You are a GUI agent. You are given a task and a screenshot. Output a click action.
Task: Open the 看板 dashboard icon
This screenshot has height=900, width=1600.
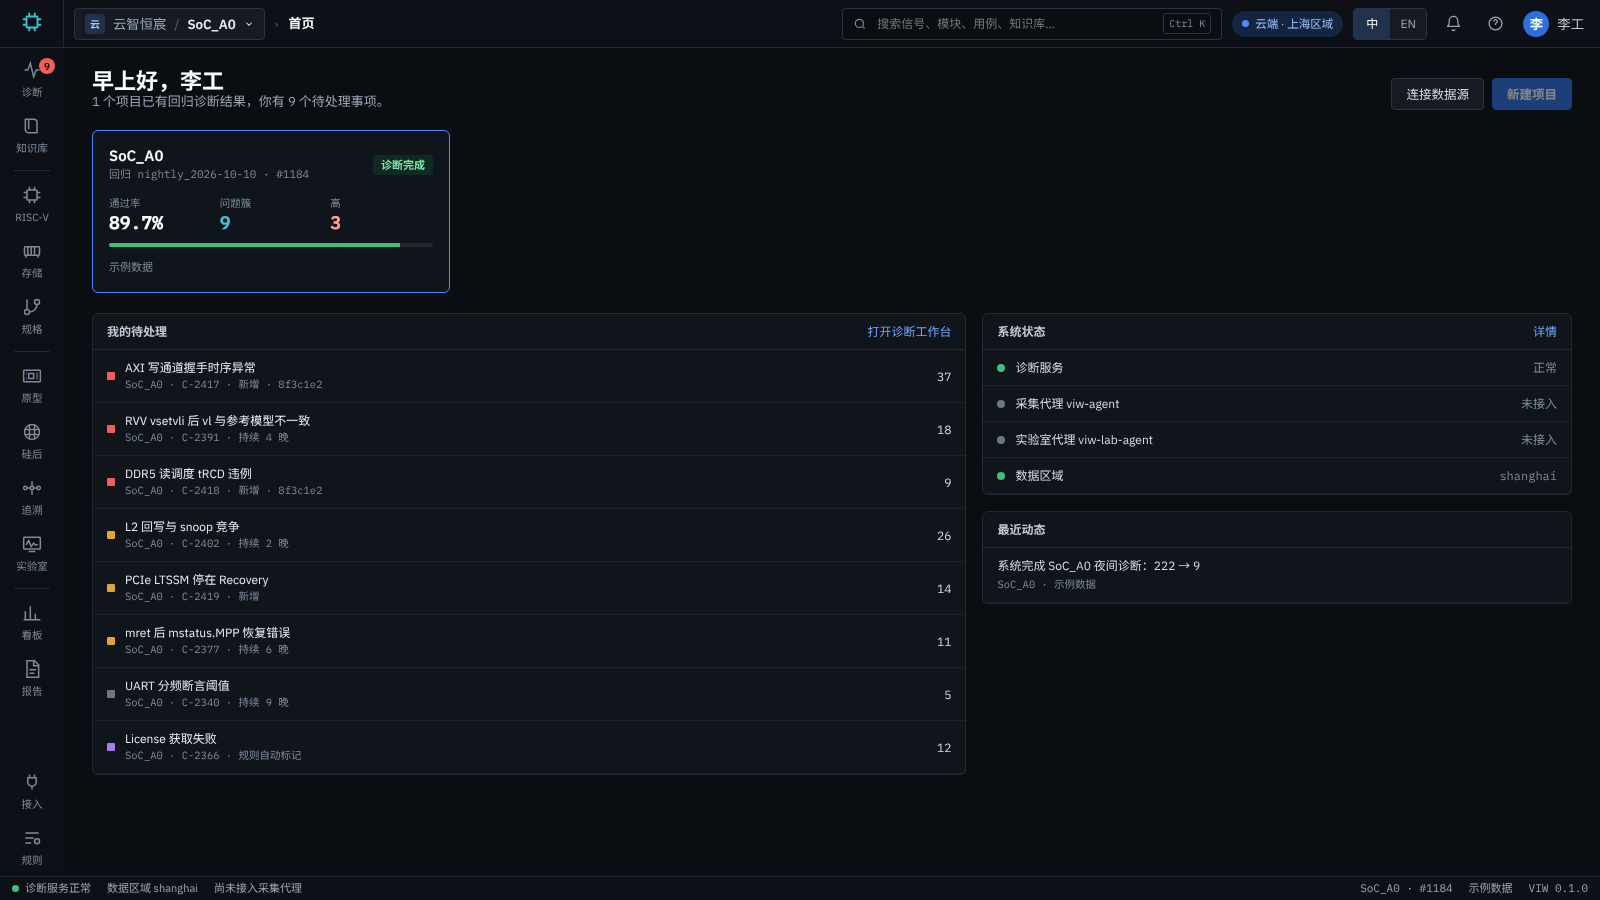(x=32, y=622)
